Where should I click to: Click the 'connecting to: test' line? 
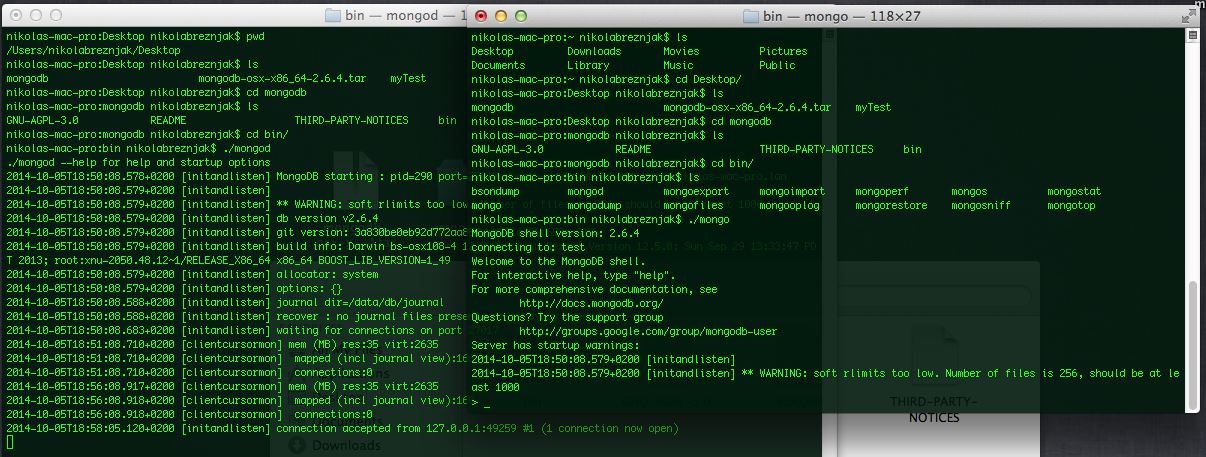tap(528, 247)
